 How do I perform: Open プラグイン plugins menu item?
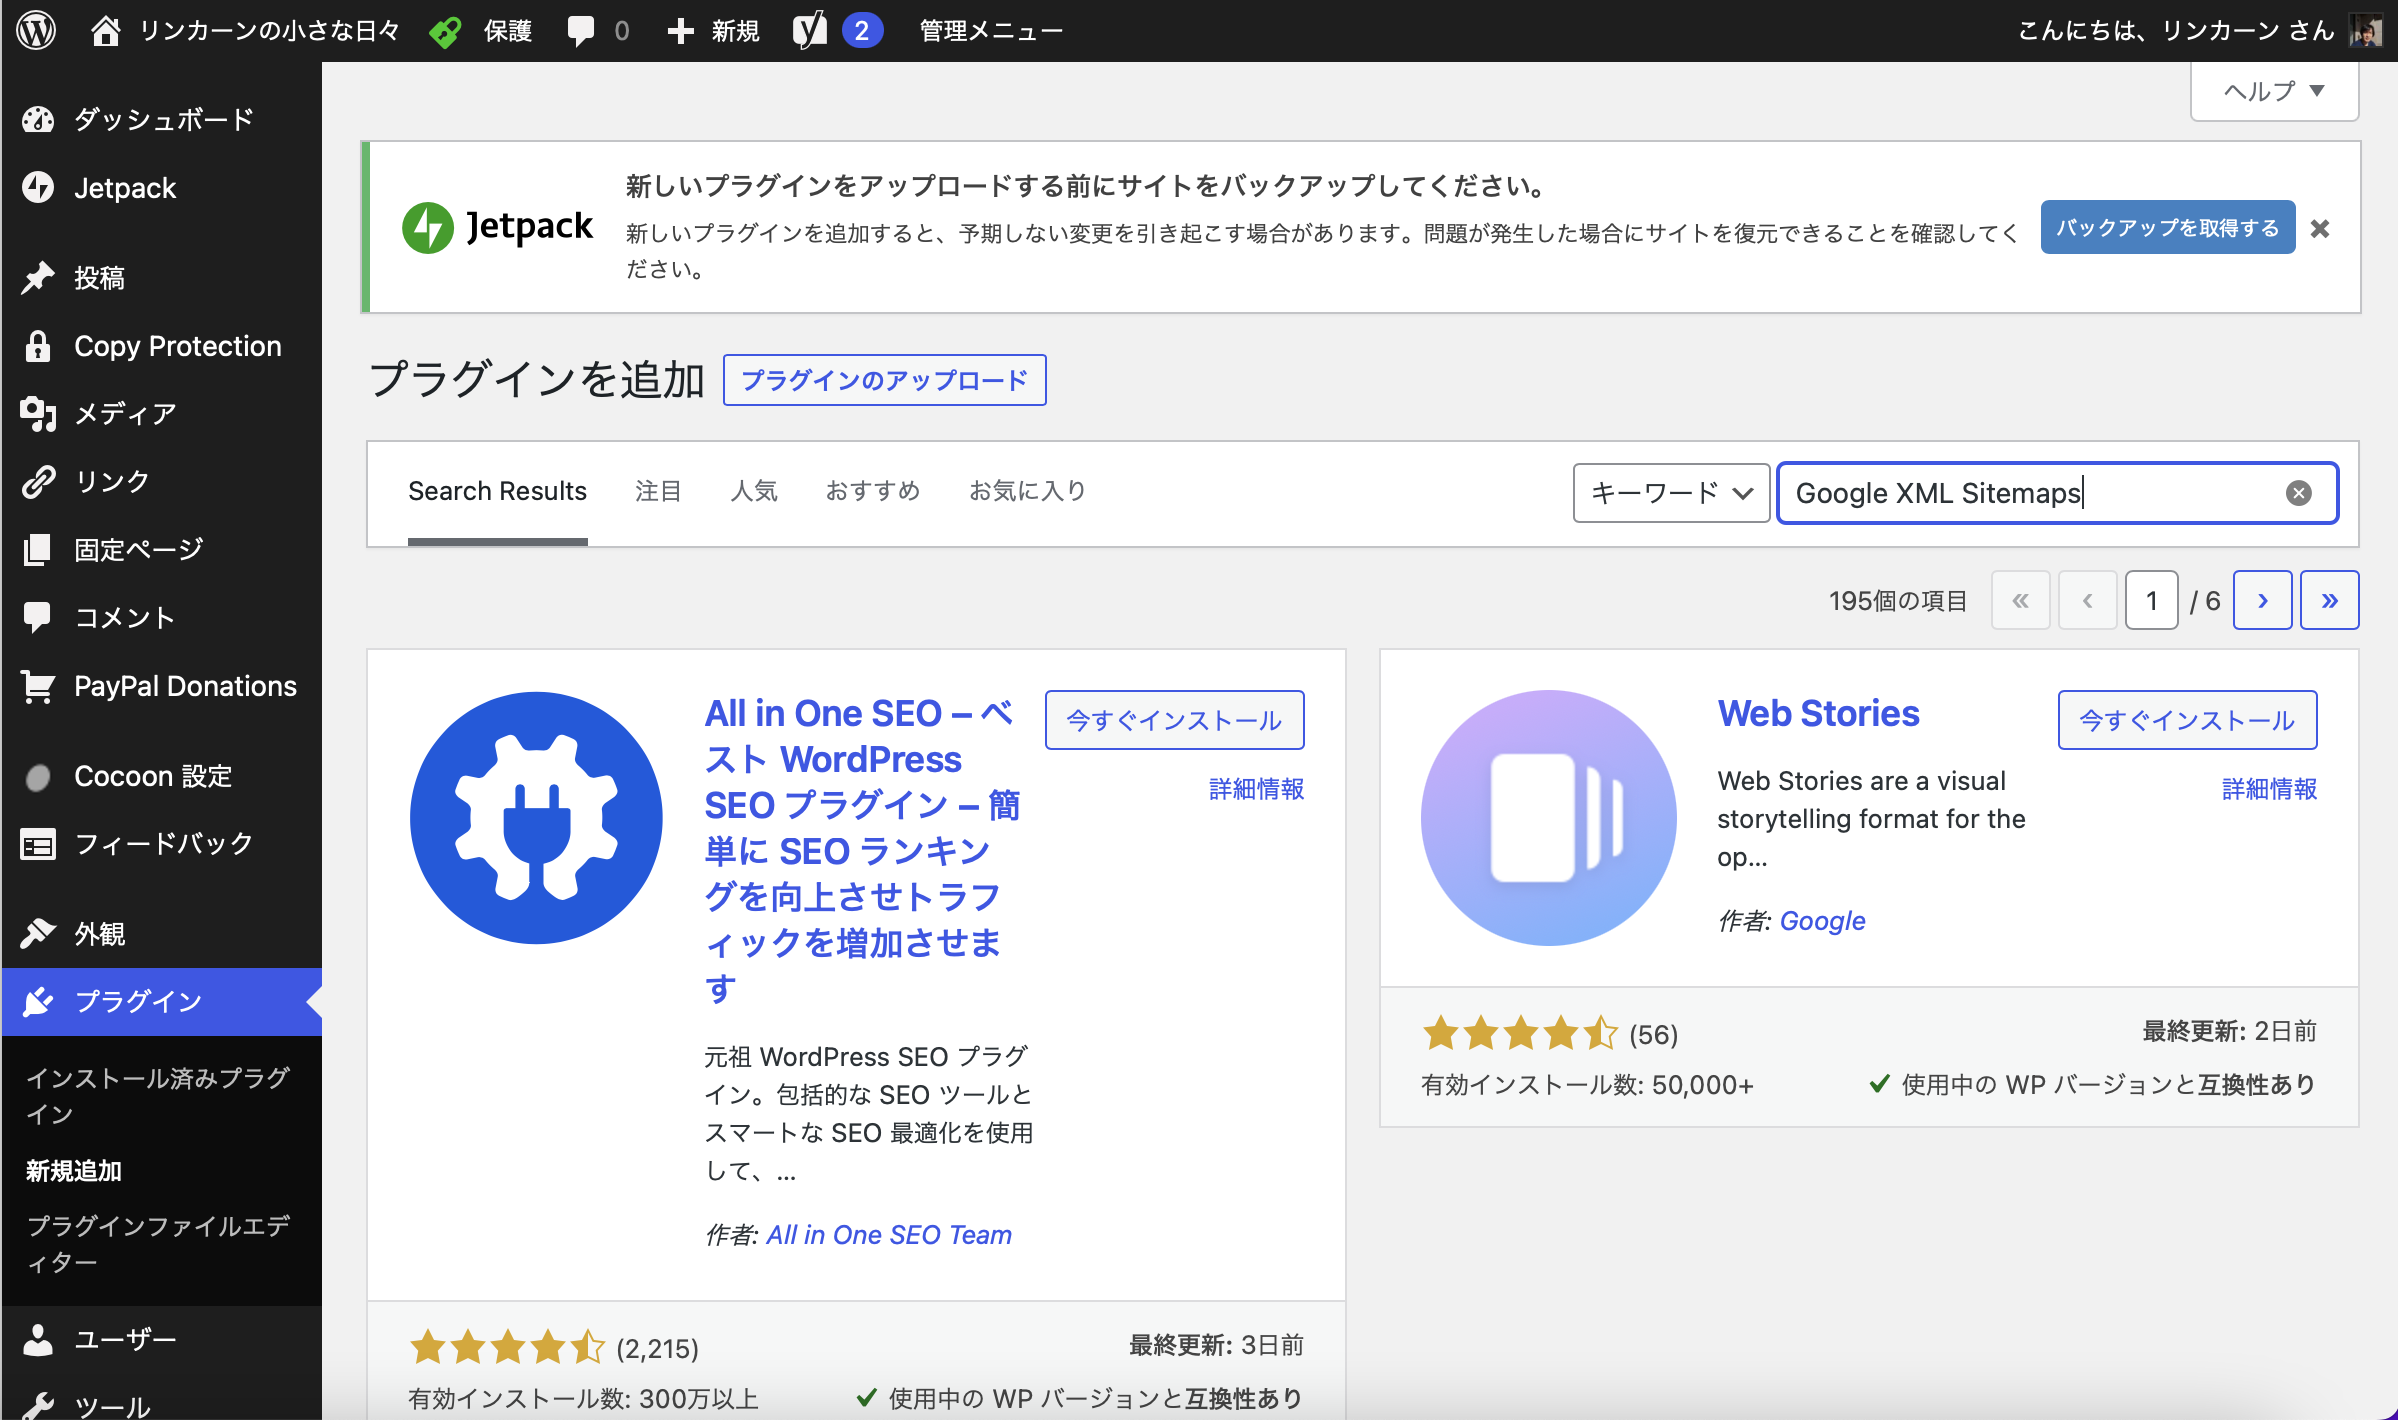pos(162,1002)
